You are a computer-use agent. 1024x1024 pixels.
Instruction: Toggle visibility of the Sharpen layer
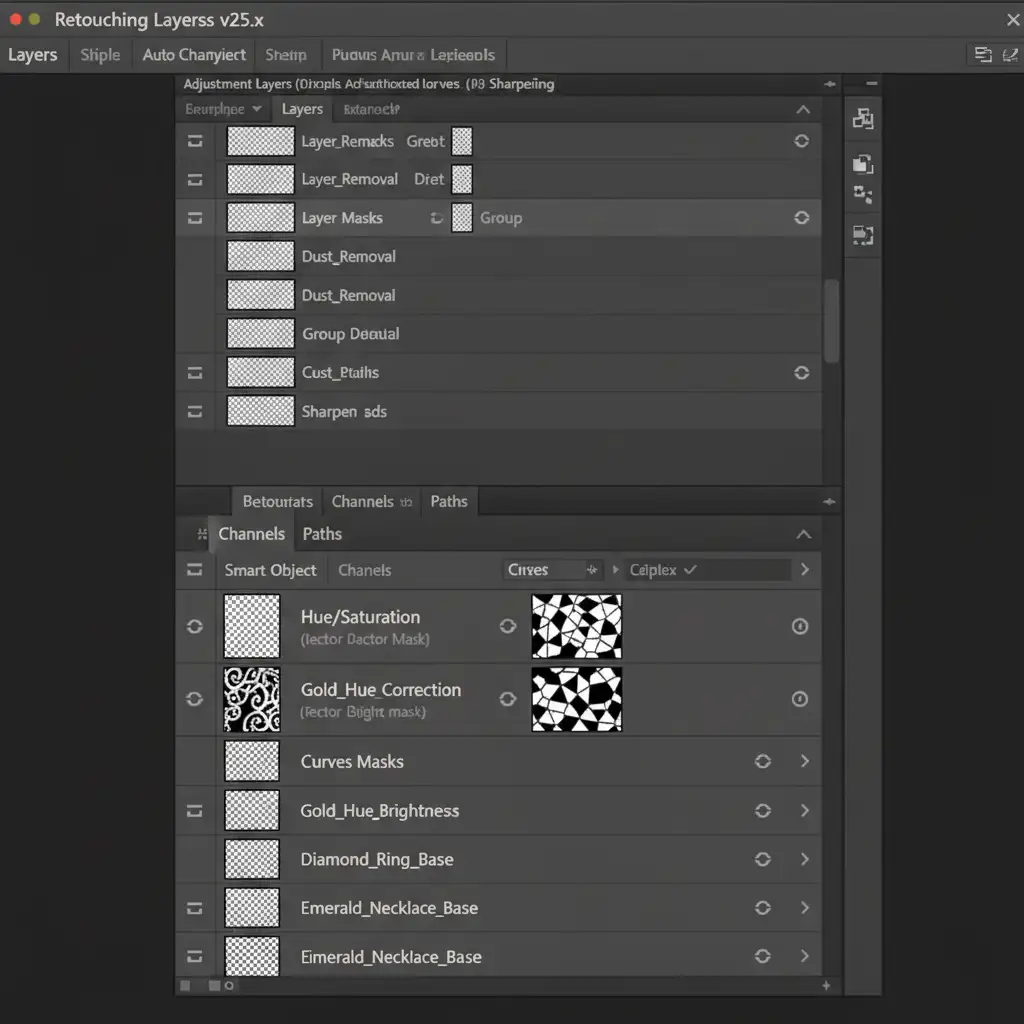click(195, 411)
